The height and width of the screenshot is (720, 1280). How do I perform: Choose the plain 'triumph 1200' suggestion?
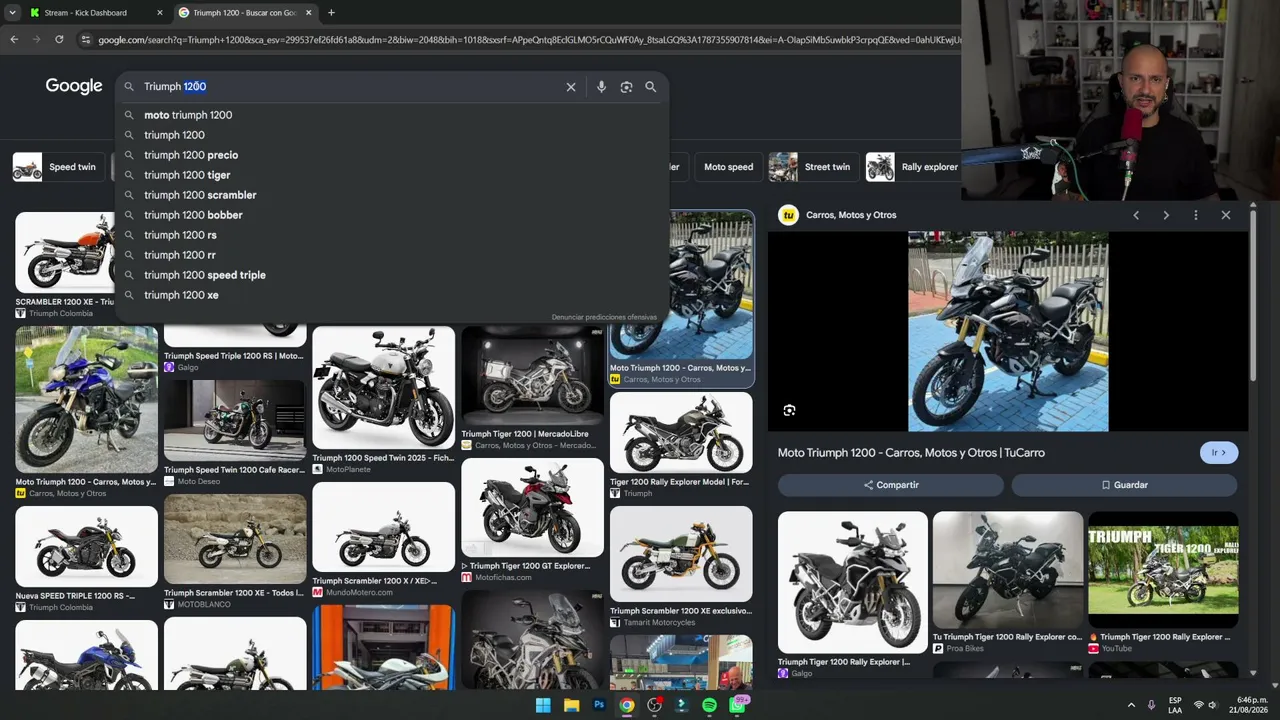392,135
